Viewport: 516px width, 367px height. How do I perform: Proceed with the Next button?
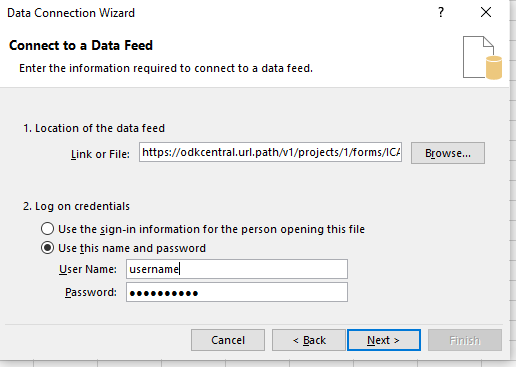tap(384, 340)
